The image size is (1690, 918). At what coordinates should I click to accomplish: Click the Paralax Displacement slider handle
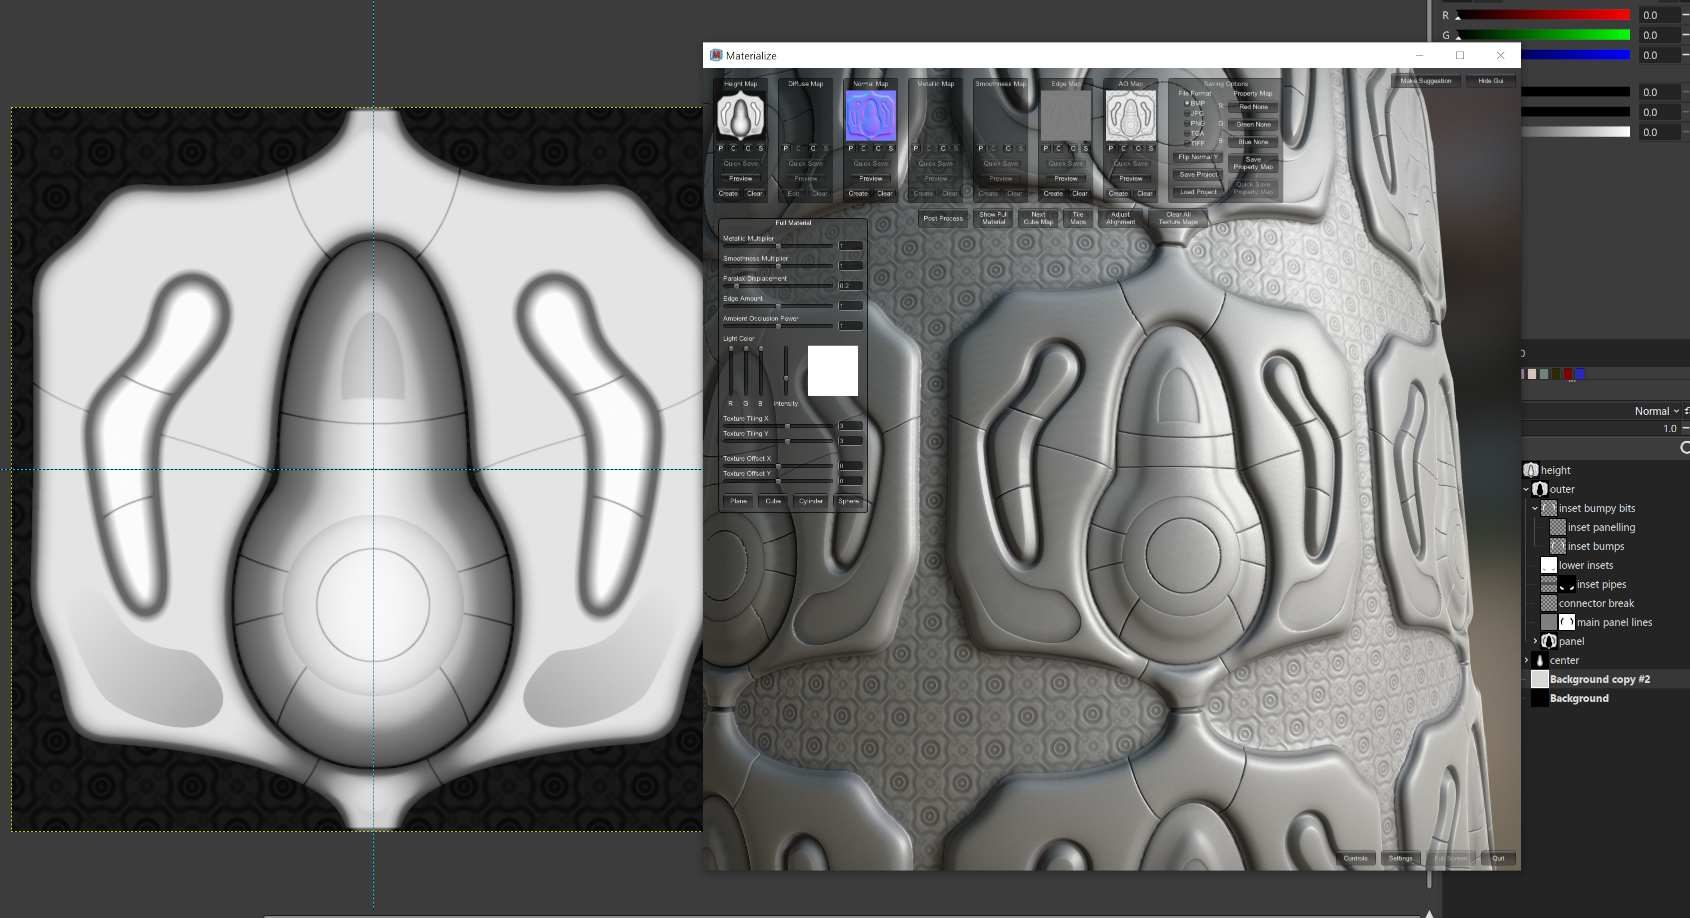tap(737, 286)
